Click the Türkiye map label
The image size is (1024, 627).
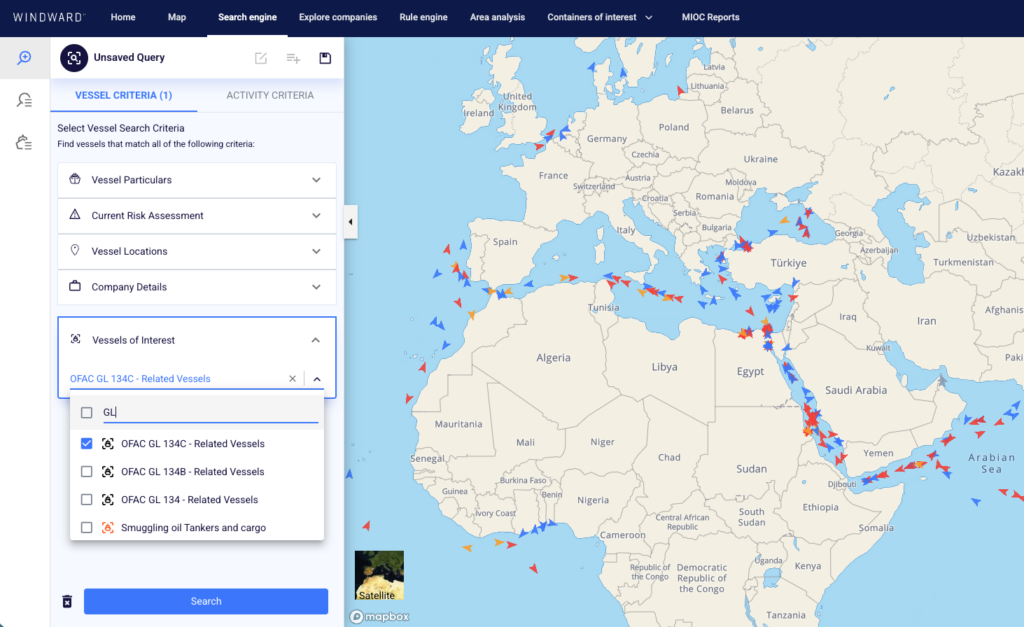pos(788,263)
